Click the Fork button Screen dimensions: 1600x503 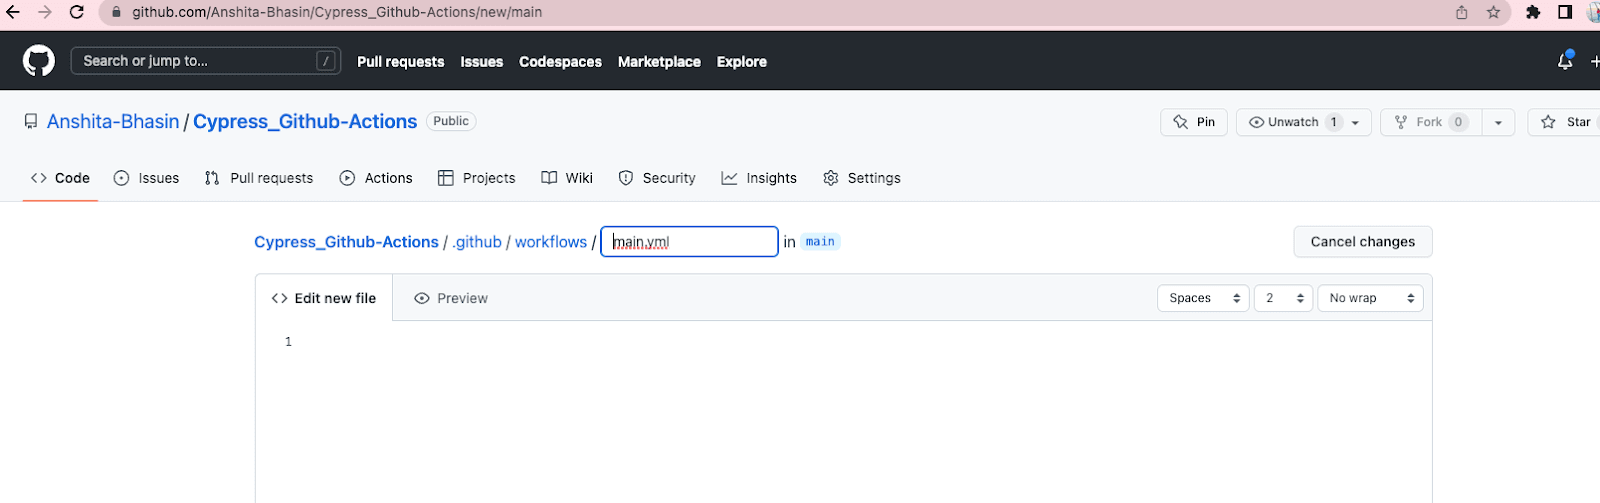click(1431, 122)
